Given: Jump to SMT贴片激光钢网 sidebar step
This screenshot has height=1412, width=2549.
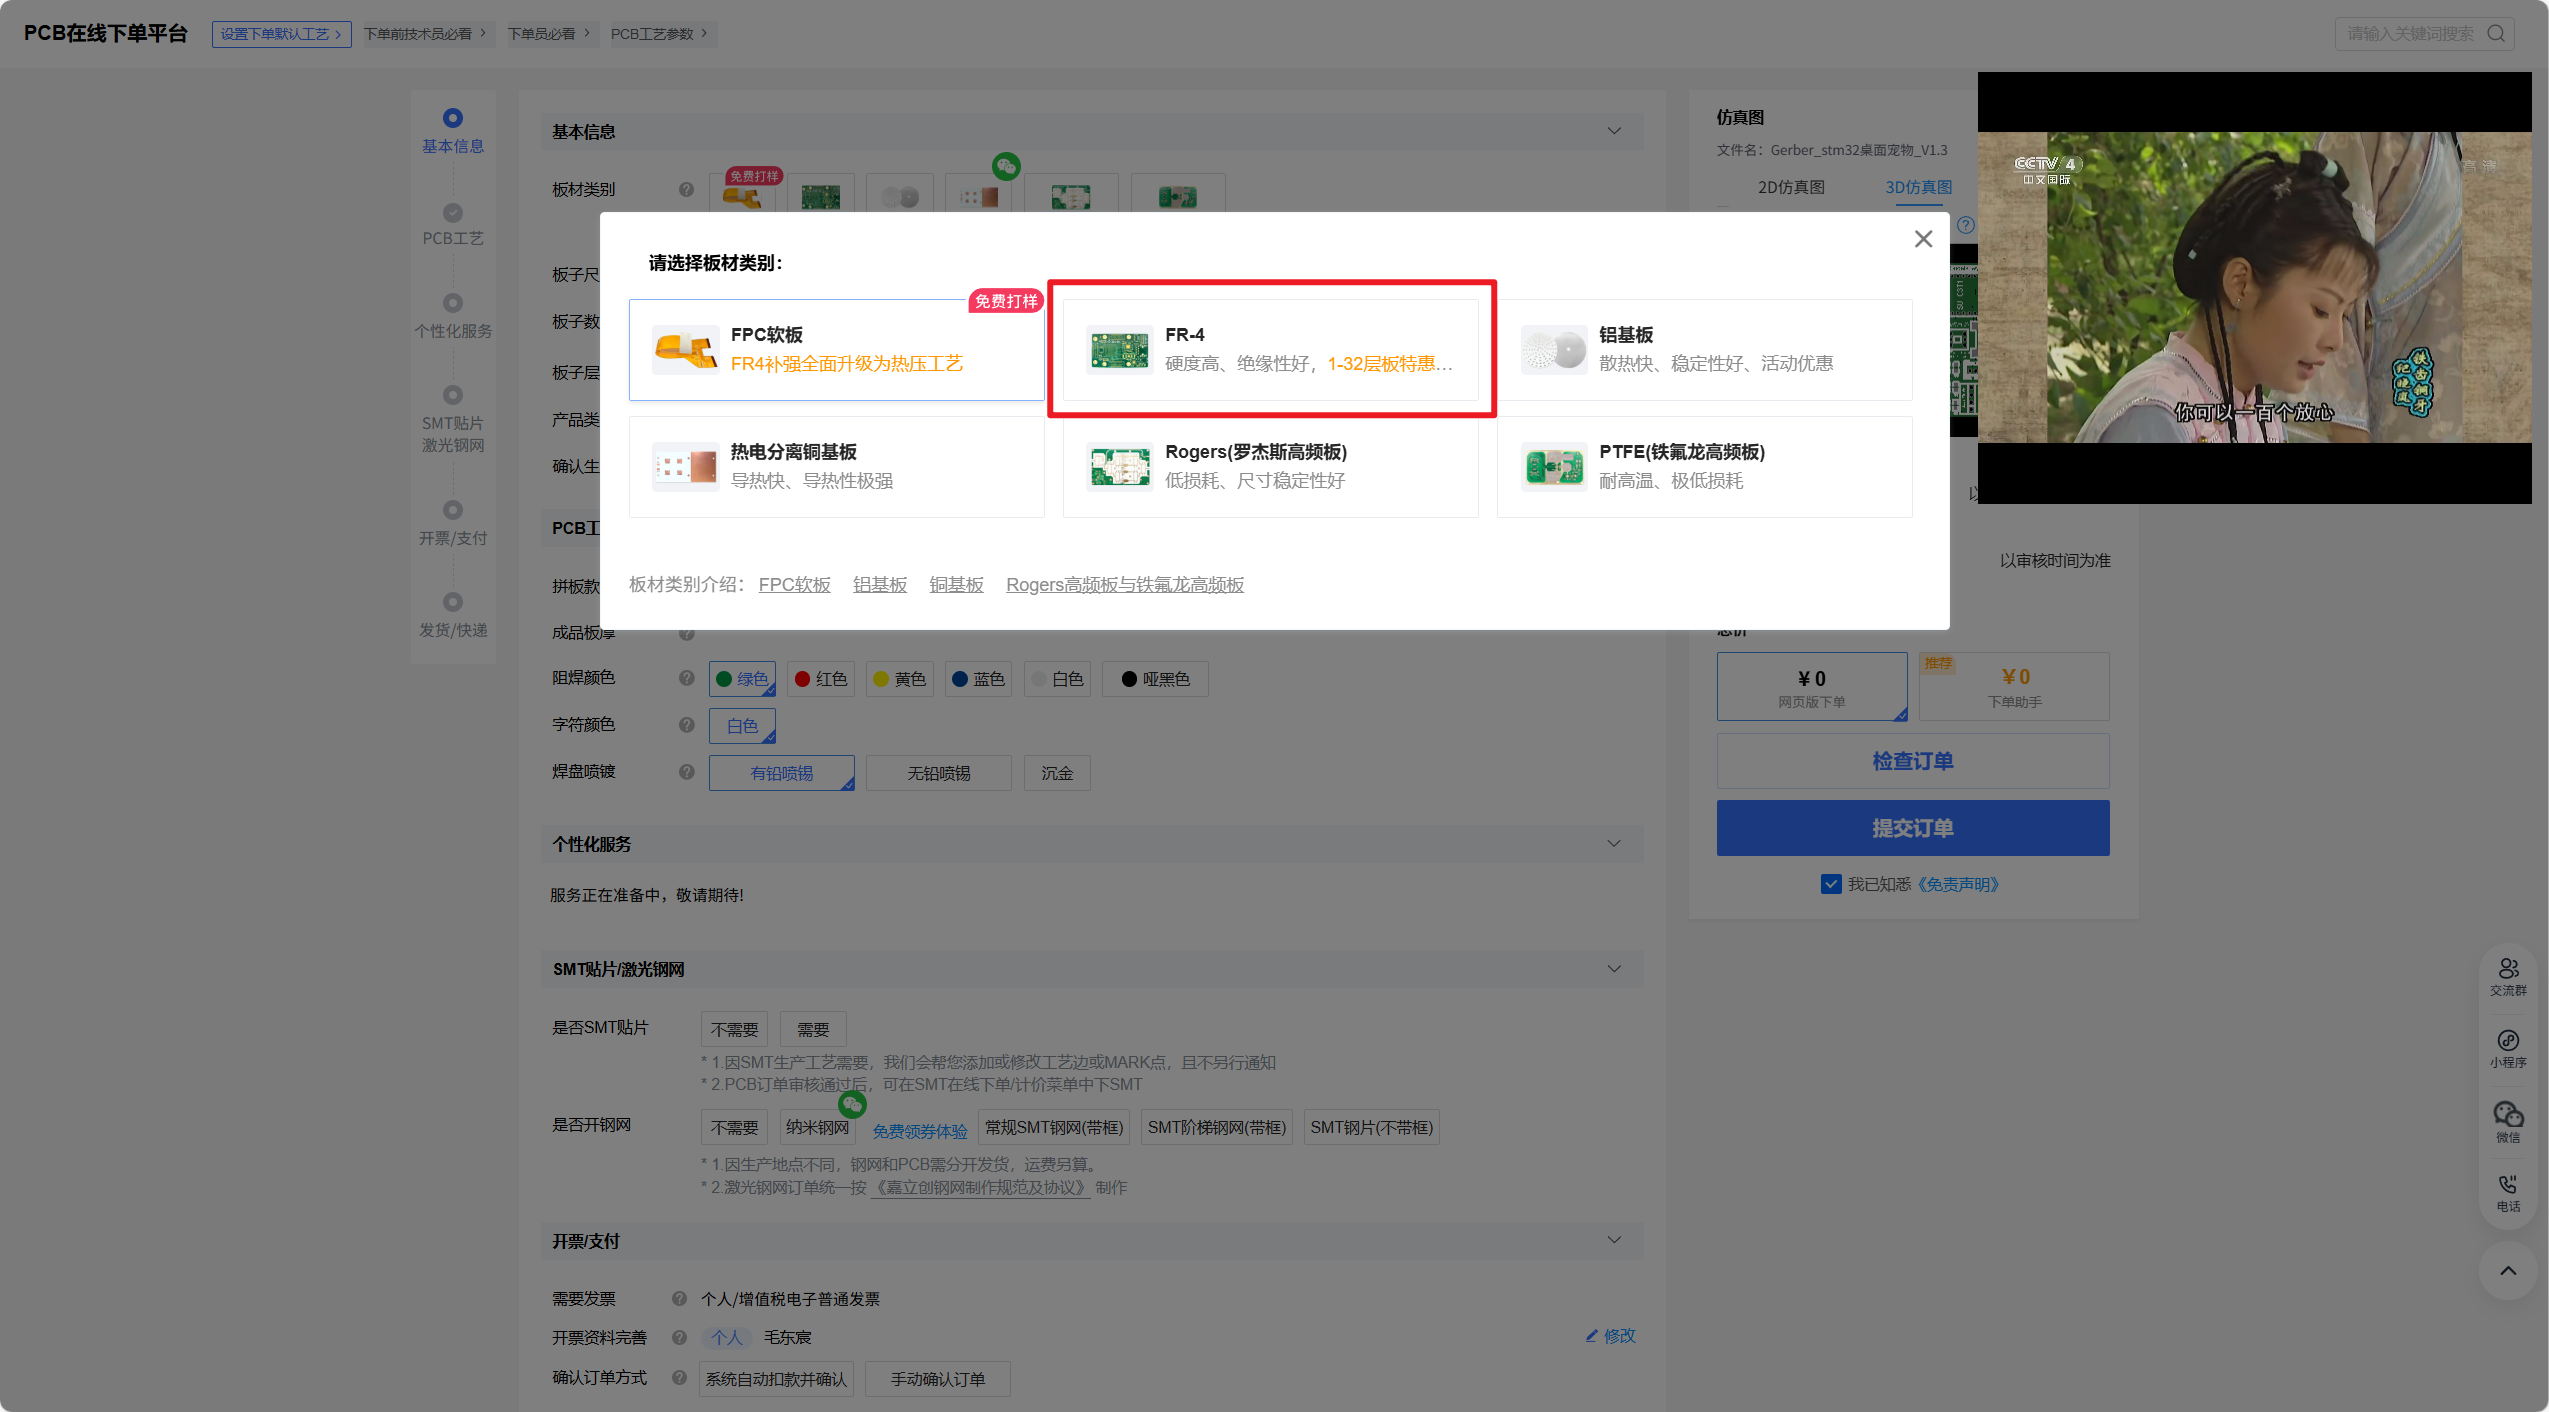Looking at the screenshot, I should pos(453,420).
